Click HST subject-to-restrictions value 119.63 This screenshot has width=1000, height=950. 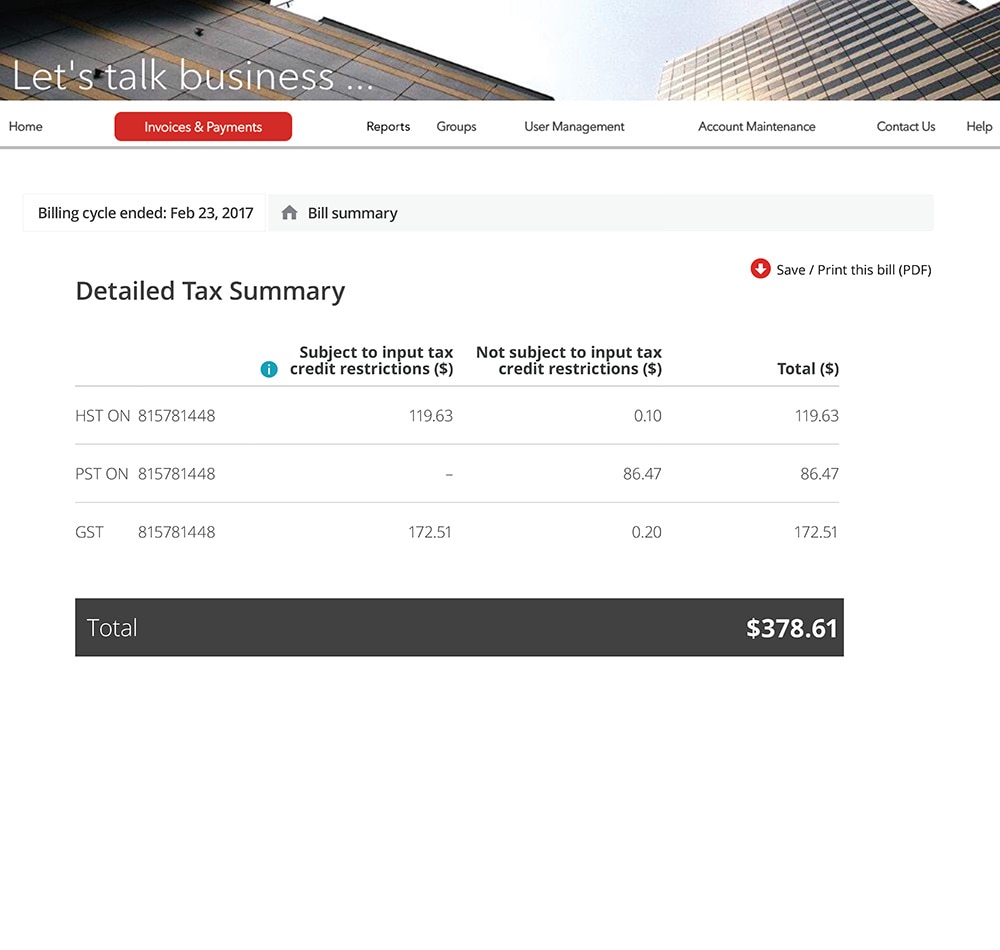(430, 416)
